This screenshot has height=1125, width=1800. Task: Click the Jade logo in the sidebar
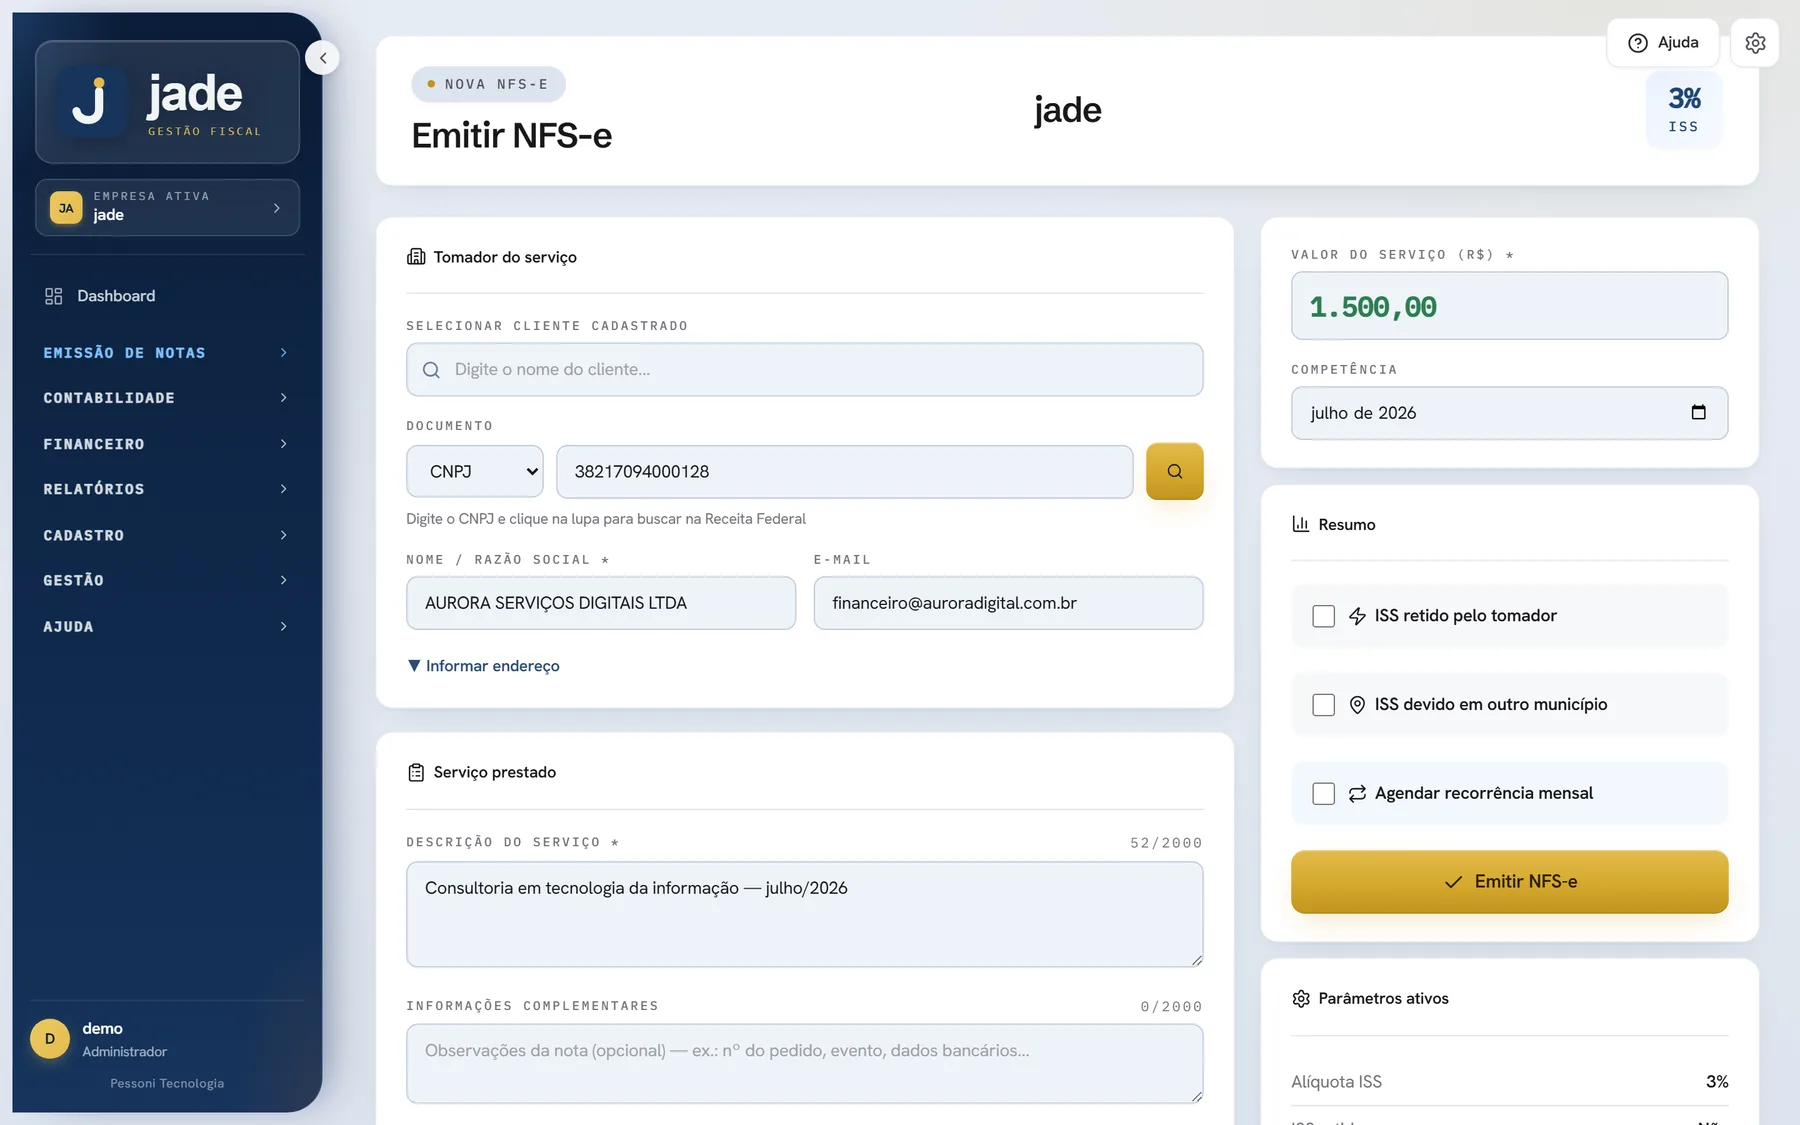point(167,102)
